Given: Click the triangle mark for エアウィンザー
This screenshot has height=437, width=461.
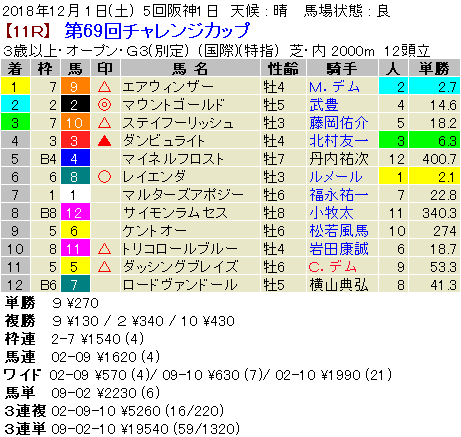Looking at the screenshot, I should coord(105,87).
